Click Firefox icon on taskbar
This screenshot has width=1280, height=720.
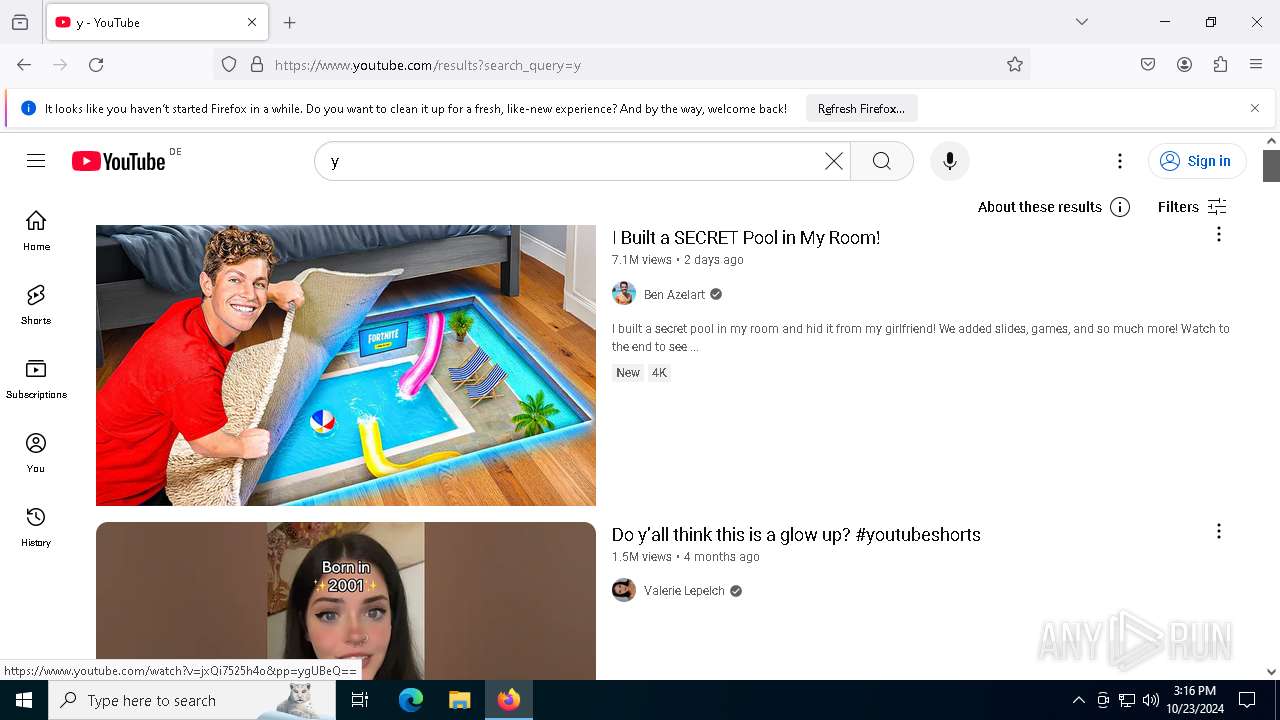pos(509,700)
